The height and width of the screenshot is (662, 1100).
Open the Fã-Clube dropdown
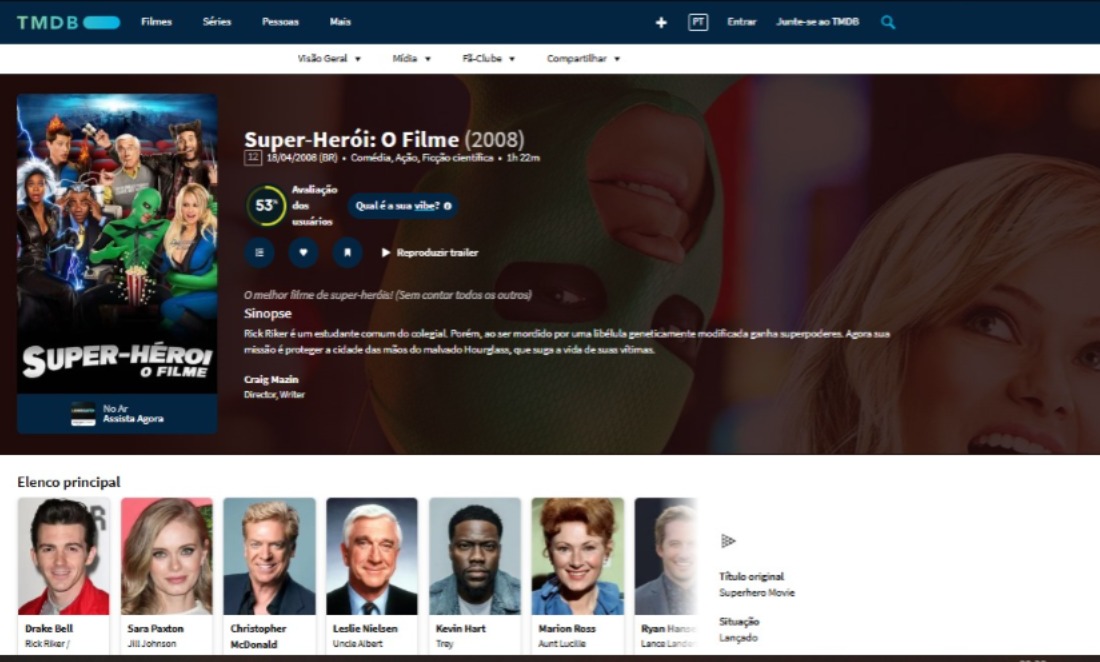point(488,59)
